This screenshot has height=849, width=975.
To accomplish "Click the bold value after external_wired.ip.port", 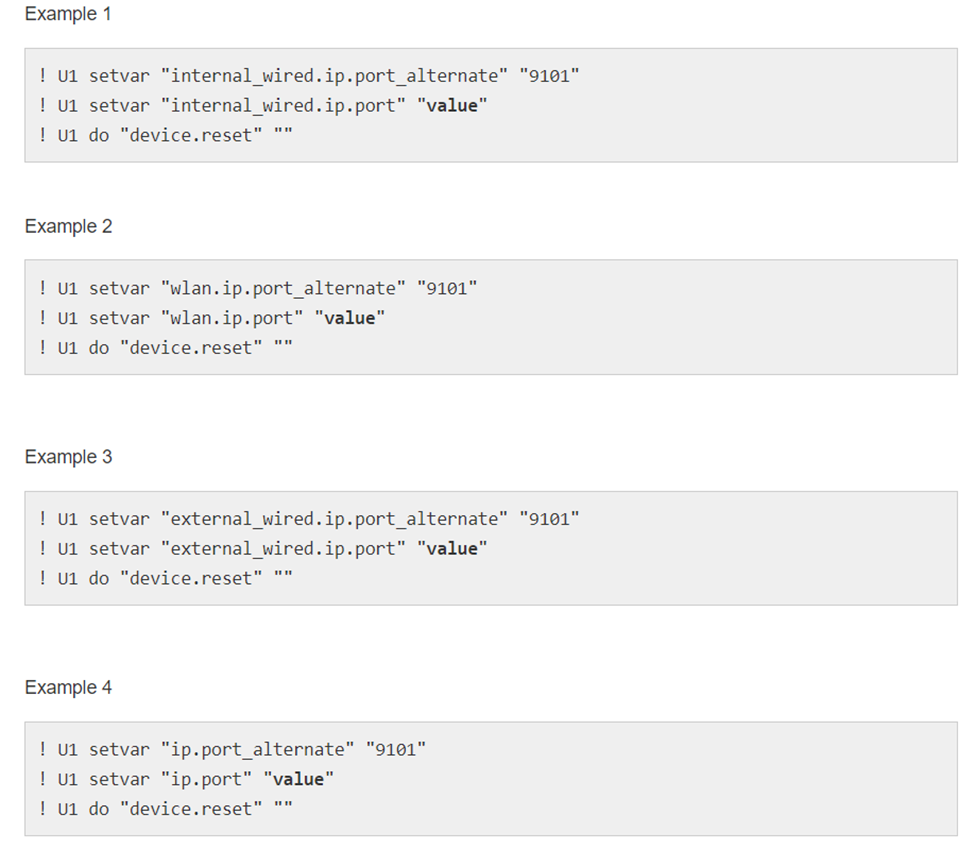I will tap(452, 548).
